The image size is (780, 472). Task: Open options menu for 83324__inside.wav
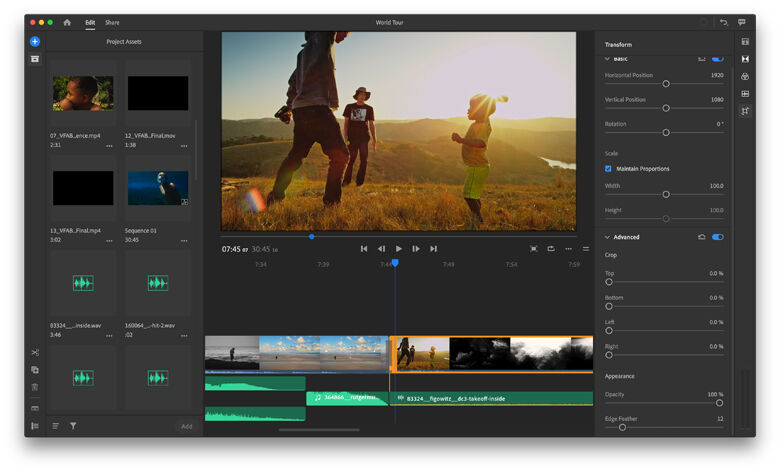[109, 336]
